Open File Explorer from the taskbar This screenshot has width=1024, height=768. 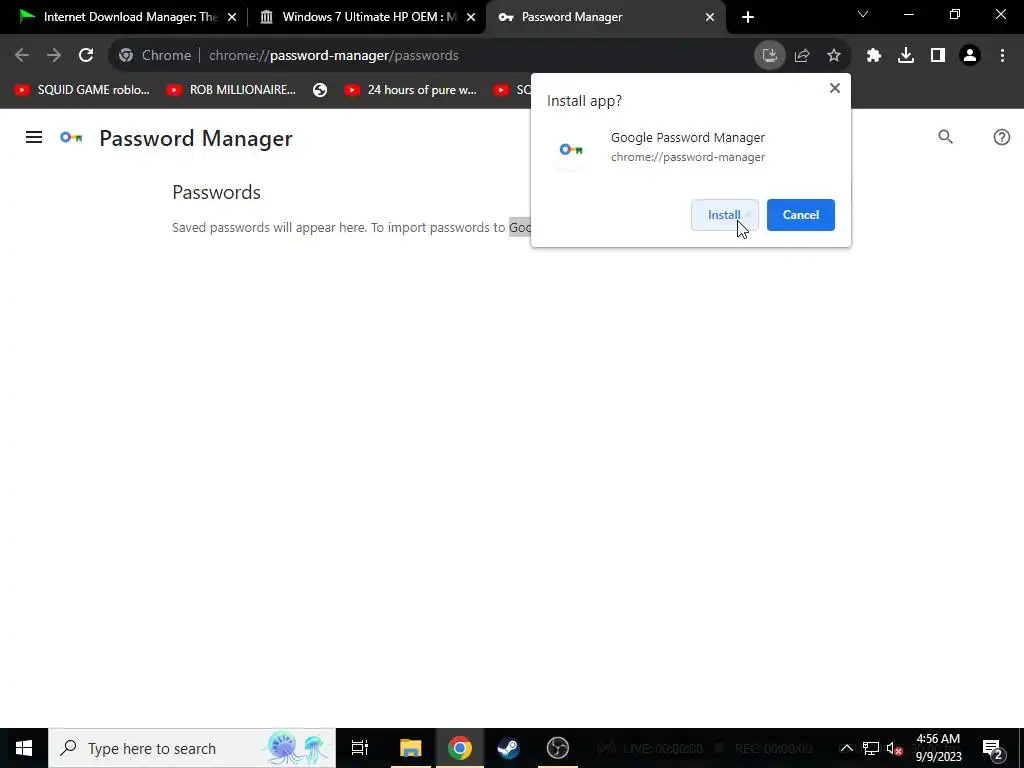point(411,748)
